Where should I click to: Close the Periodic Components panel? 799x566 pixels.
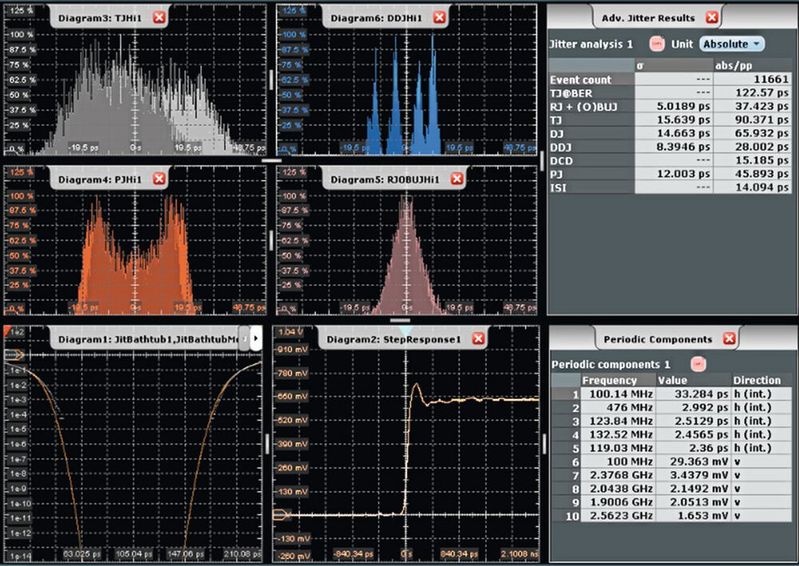pyautogui.click(x=729, y=339)
